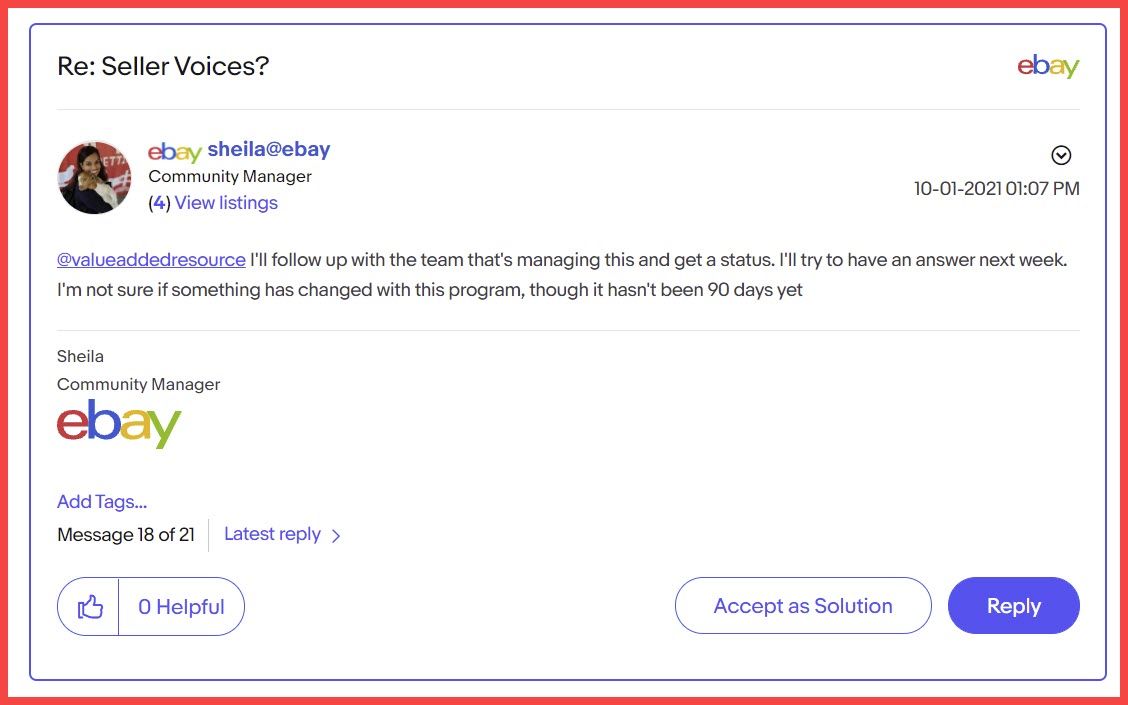Open the @valueaddedresource mention link
1128x705 pixels.
pyautogui.click(x=151, y=260)
